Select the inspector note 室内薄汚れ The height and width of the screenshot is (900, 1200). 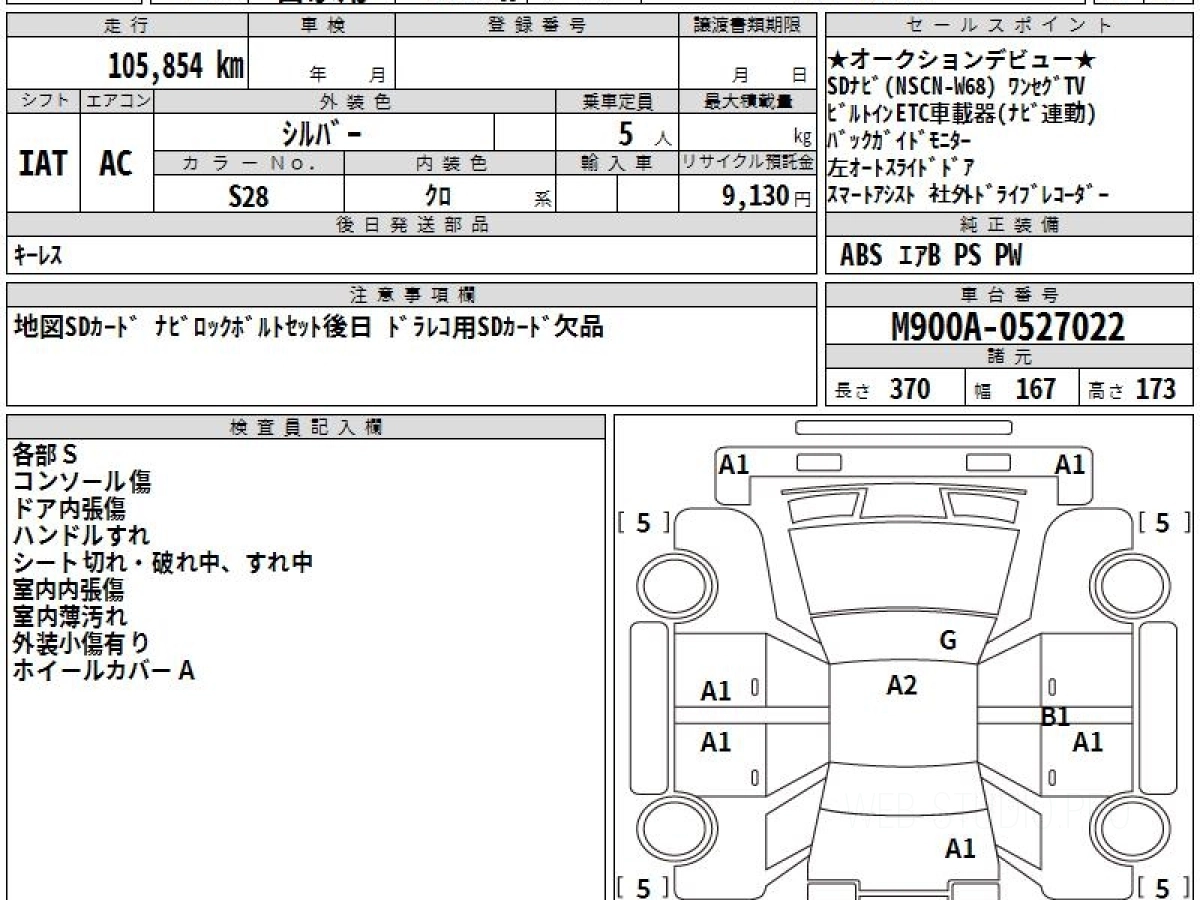point(69,617)
